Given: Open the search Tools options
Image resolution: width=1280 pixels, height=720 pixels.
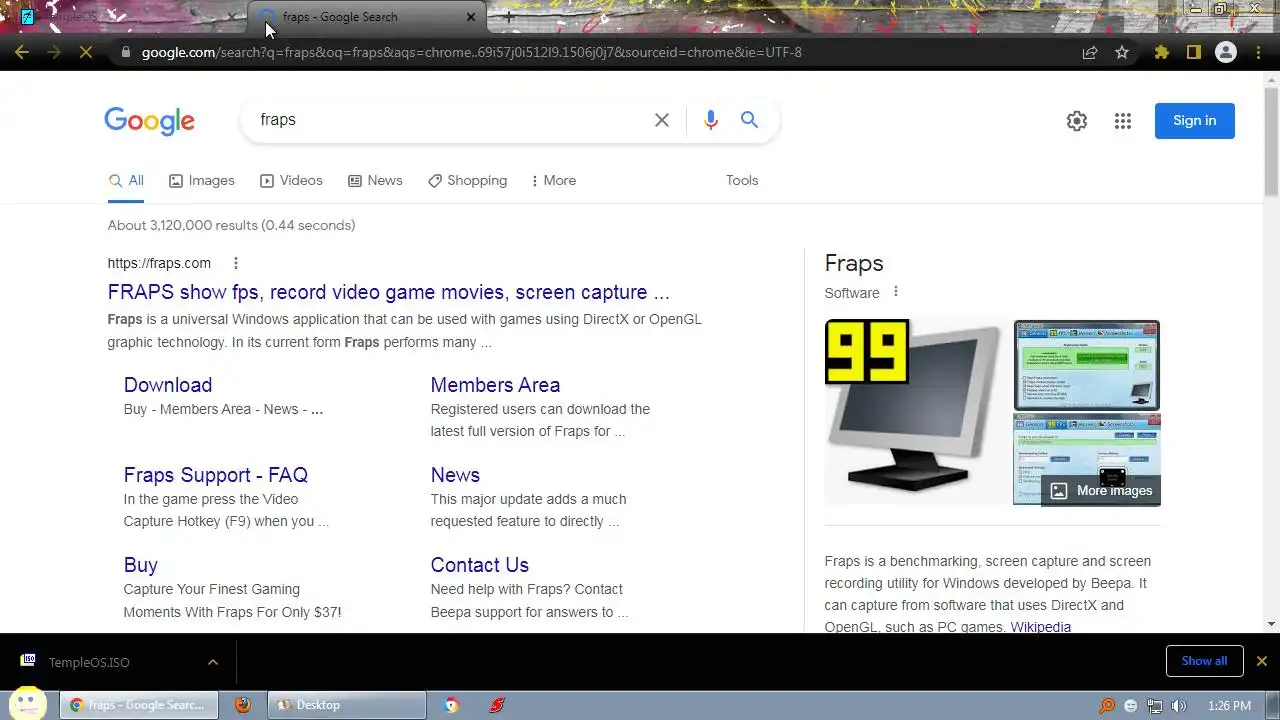Looking at the screenshot, I should pos(742,181).
